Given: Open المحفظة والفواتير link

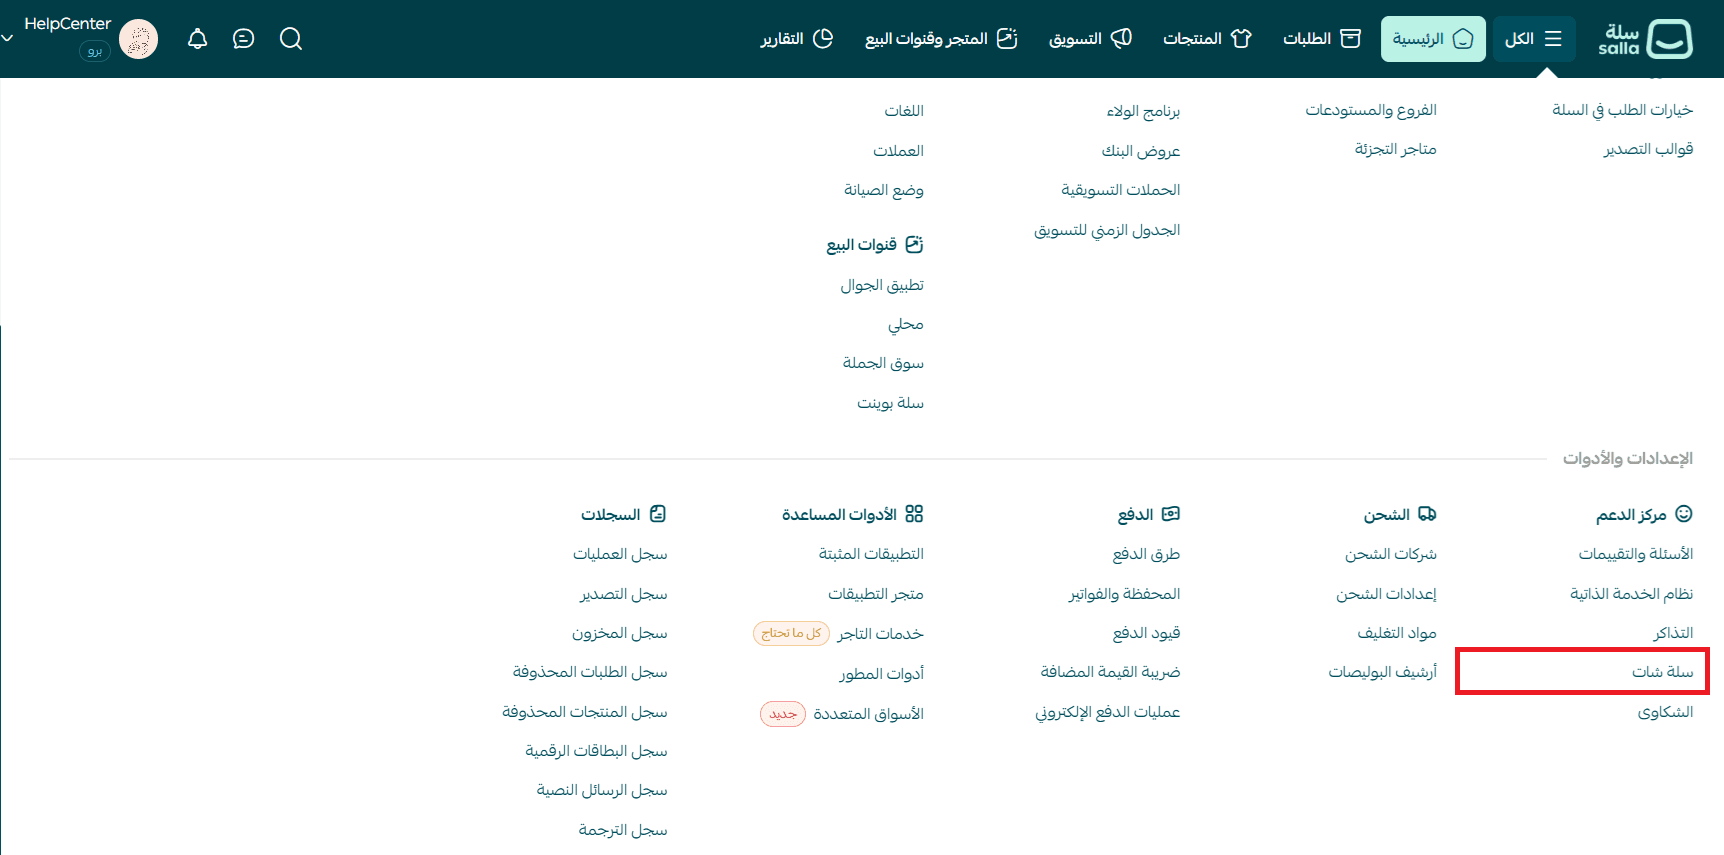Looking at the screenshot, I should coord(1124,594).
